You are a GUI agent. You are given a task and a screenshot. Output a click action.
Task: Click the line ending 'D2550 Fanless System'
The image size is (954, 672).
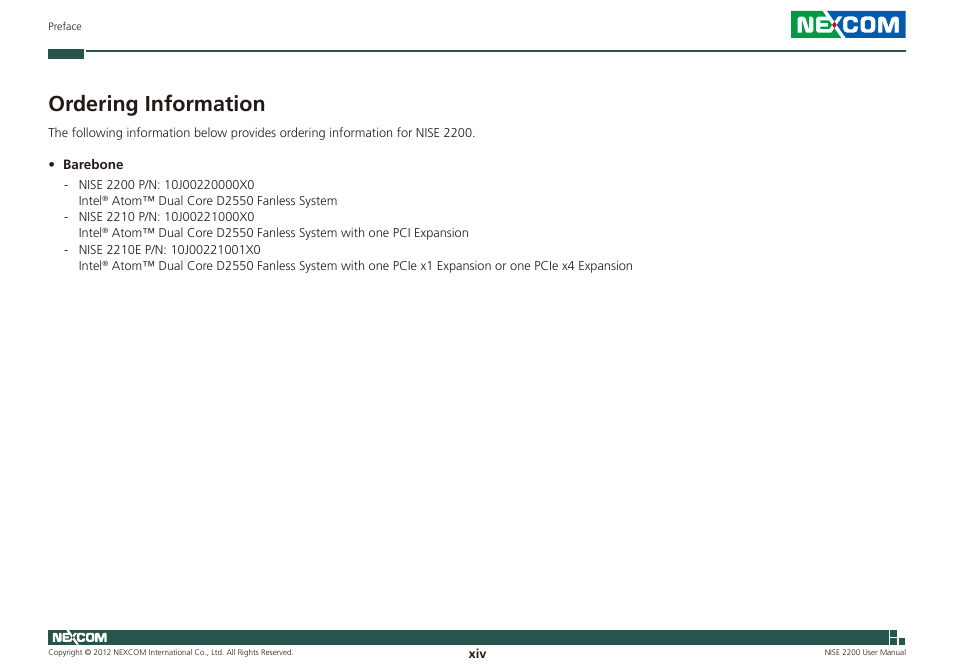207,201
